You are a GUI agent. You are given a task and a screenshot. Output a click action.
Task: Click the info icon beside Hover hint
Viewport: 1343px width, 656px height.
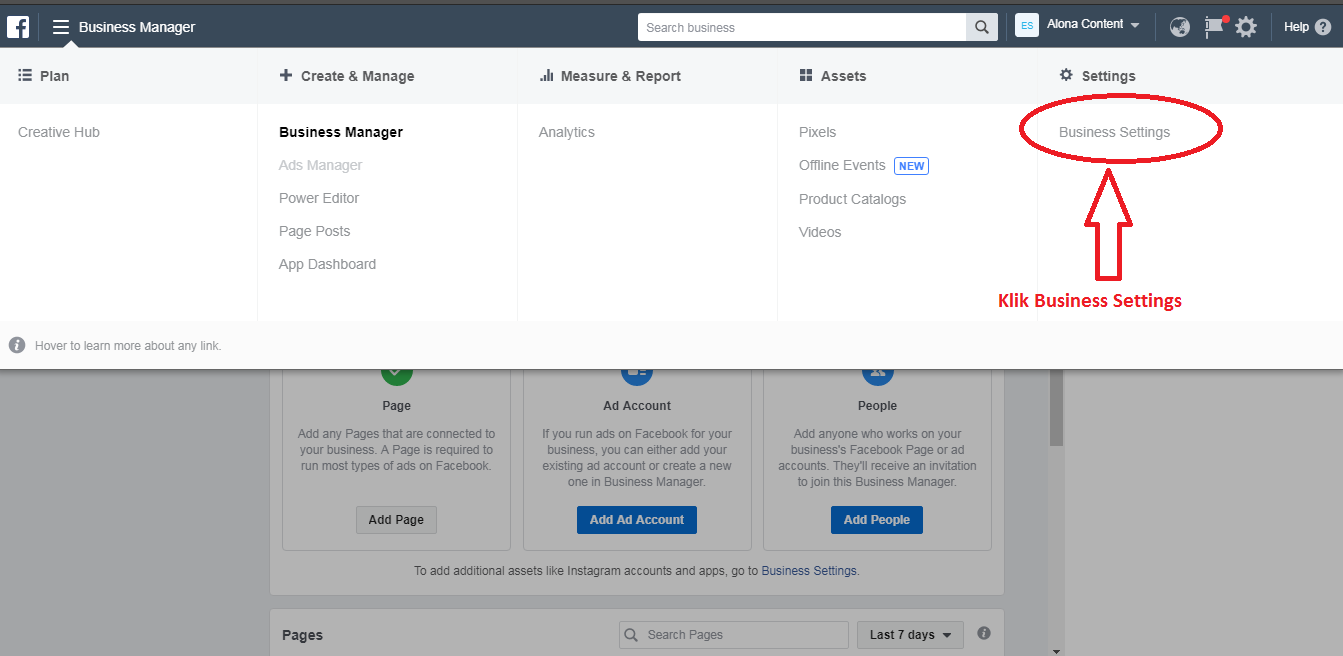click(x=17, y=345)
